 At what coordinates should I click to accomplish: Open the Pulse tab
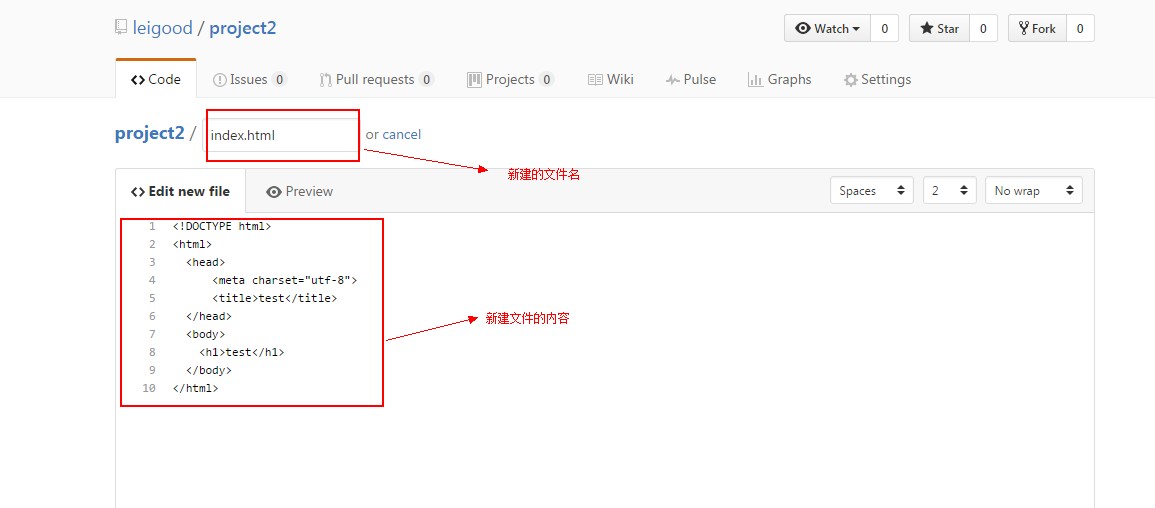(x=690, y=80)
